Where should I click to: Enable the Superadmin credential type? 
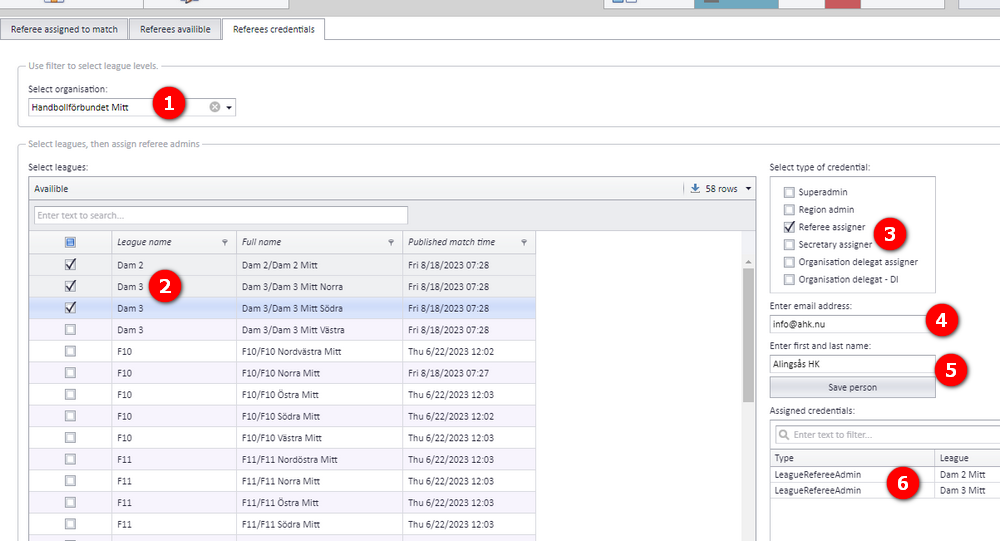click(x=789, y=192)
